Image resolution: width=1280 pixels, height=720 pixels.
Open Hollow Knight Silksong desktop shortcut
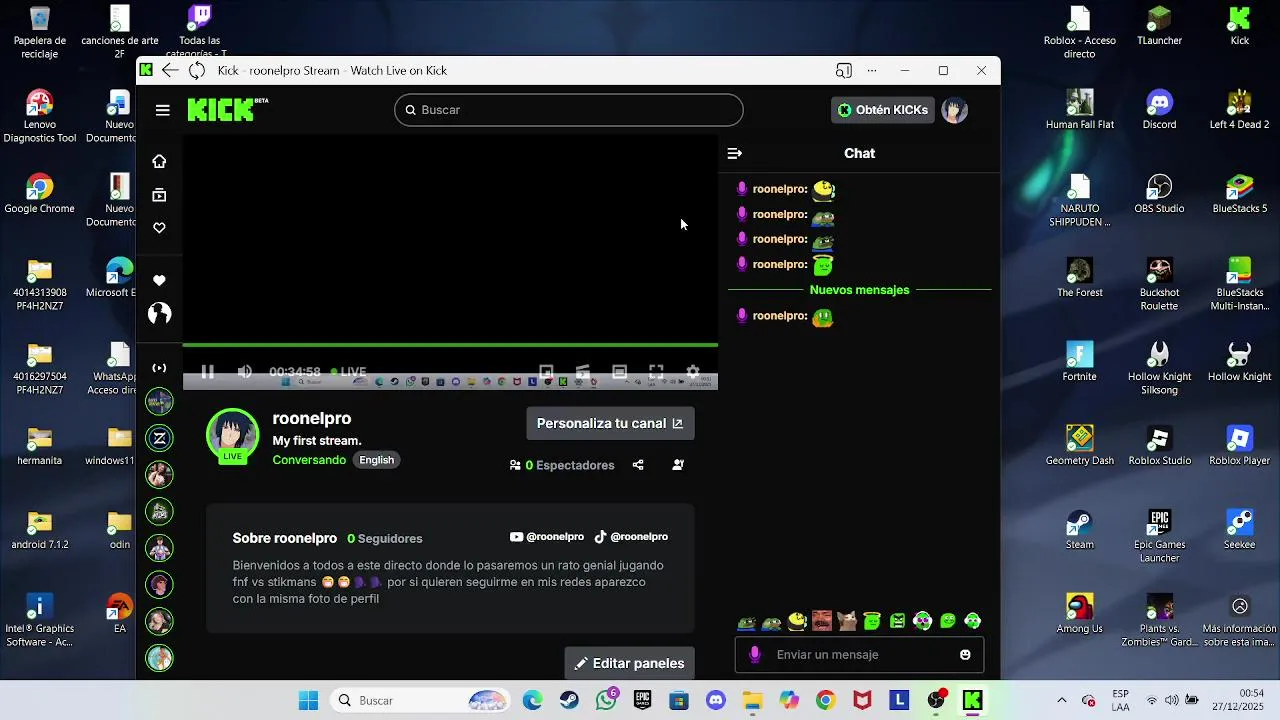1160,368
